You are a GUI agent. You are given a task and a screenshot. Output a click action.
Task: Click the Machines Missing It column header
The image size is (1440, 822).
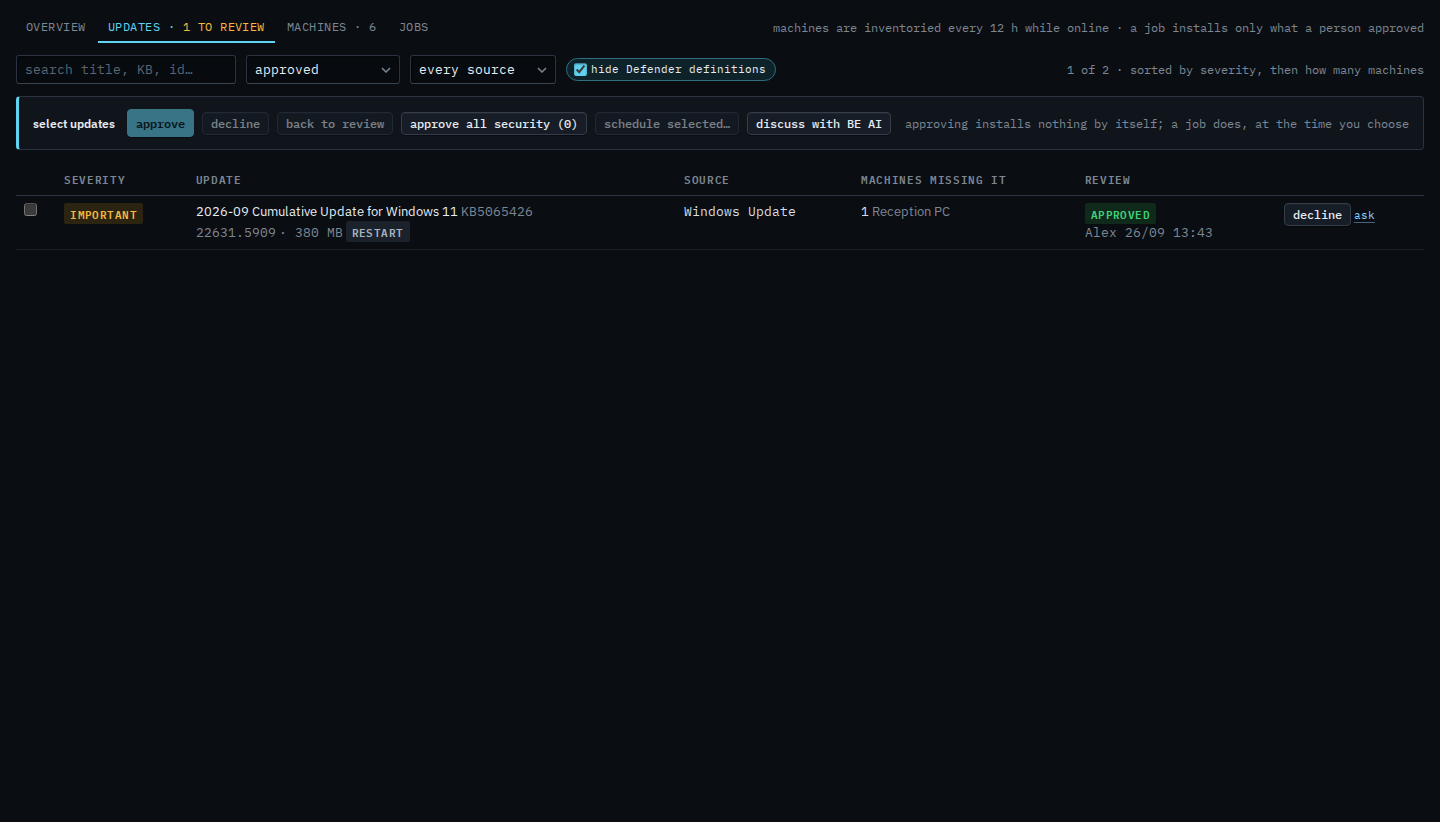pyautogui.click(x=933, y=180)
